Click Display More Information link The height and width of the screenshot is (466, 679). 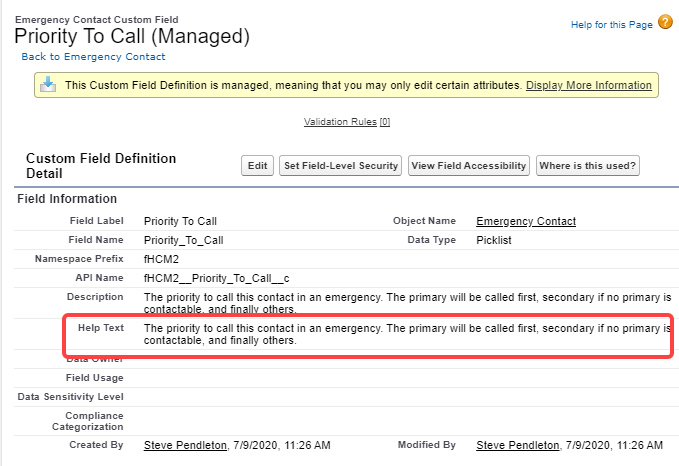(x=588, y=86)
